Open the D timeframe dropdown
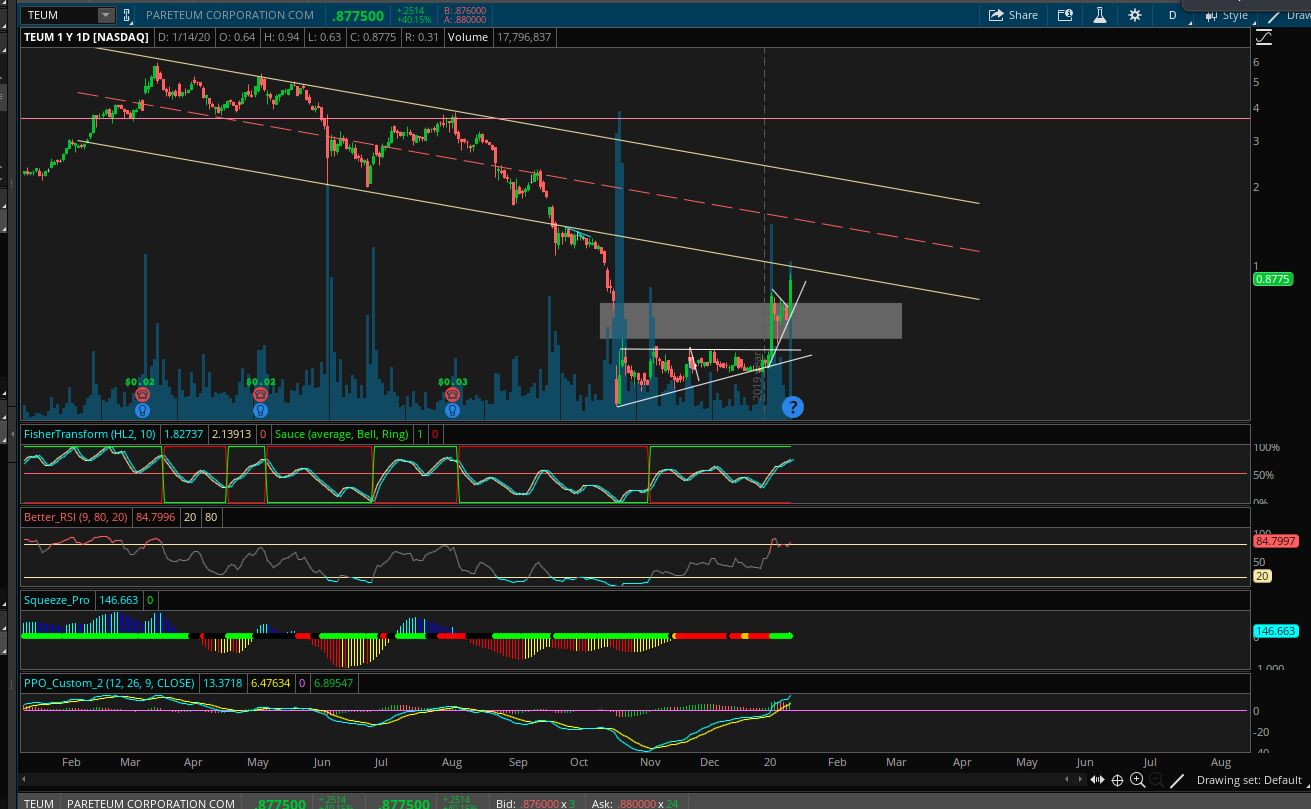Image resolution: width=1311 pixels, height=809 pixels. click(1172, 15)
